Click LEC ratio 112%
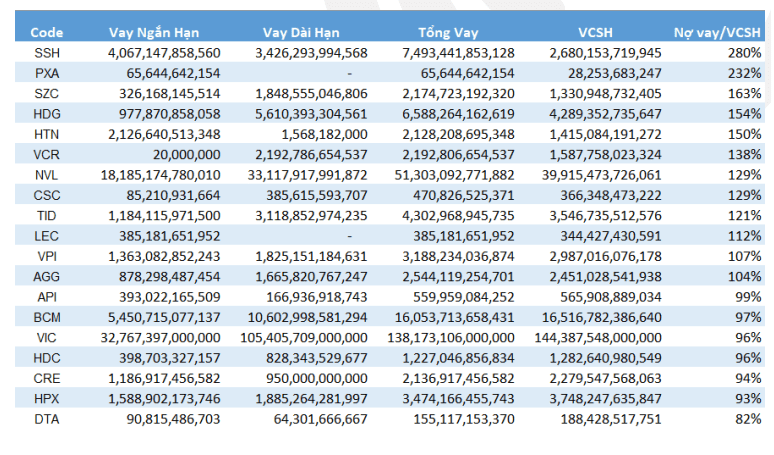 click(744, 236)
